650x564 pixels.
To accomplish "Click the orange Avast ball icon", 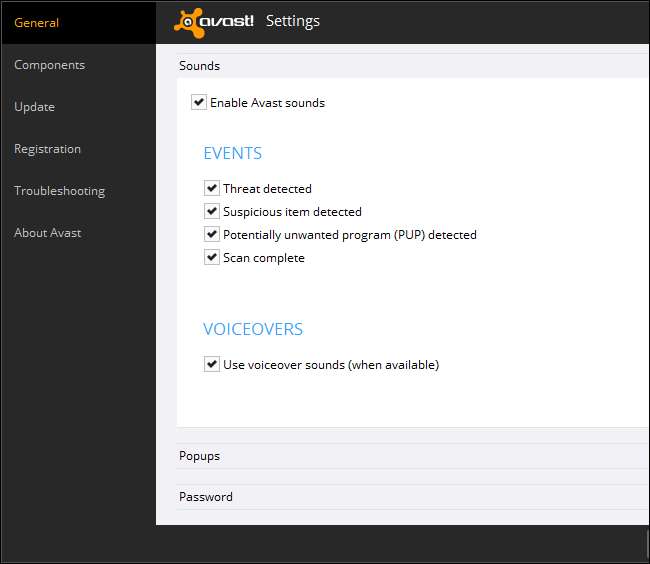I will (187, 22).
